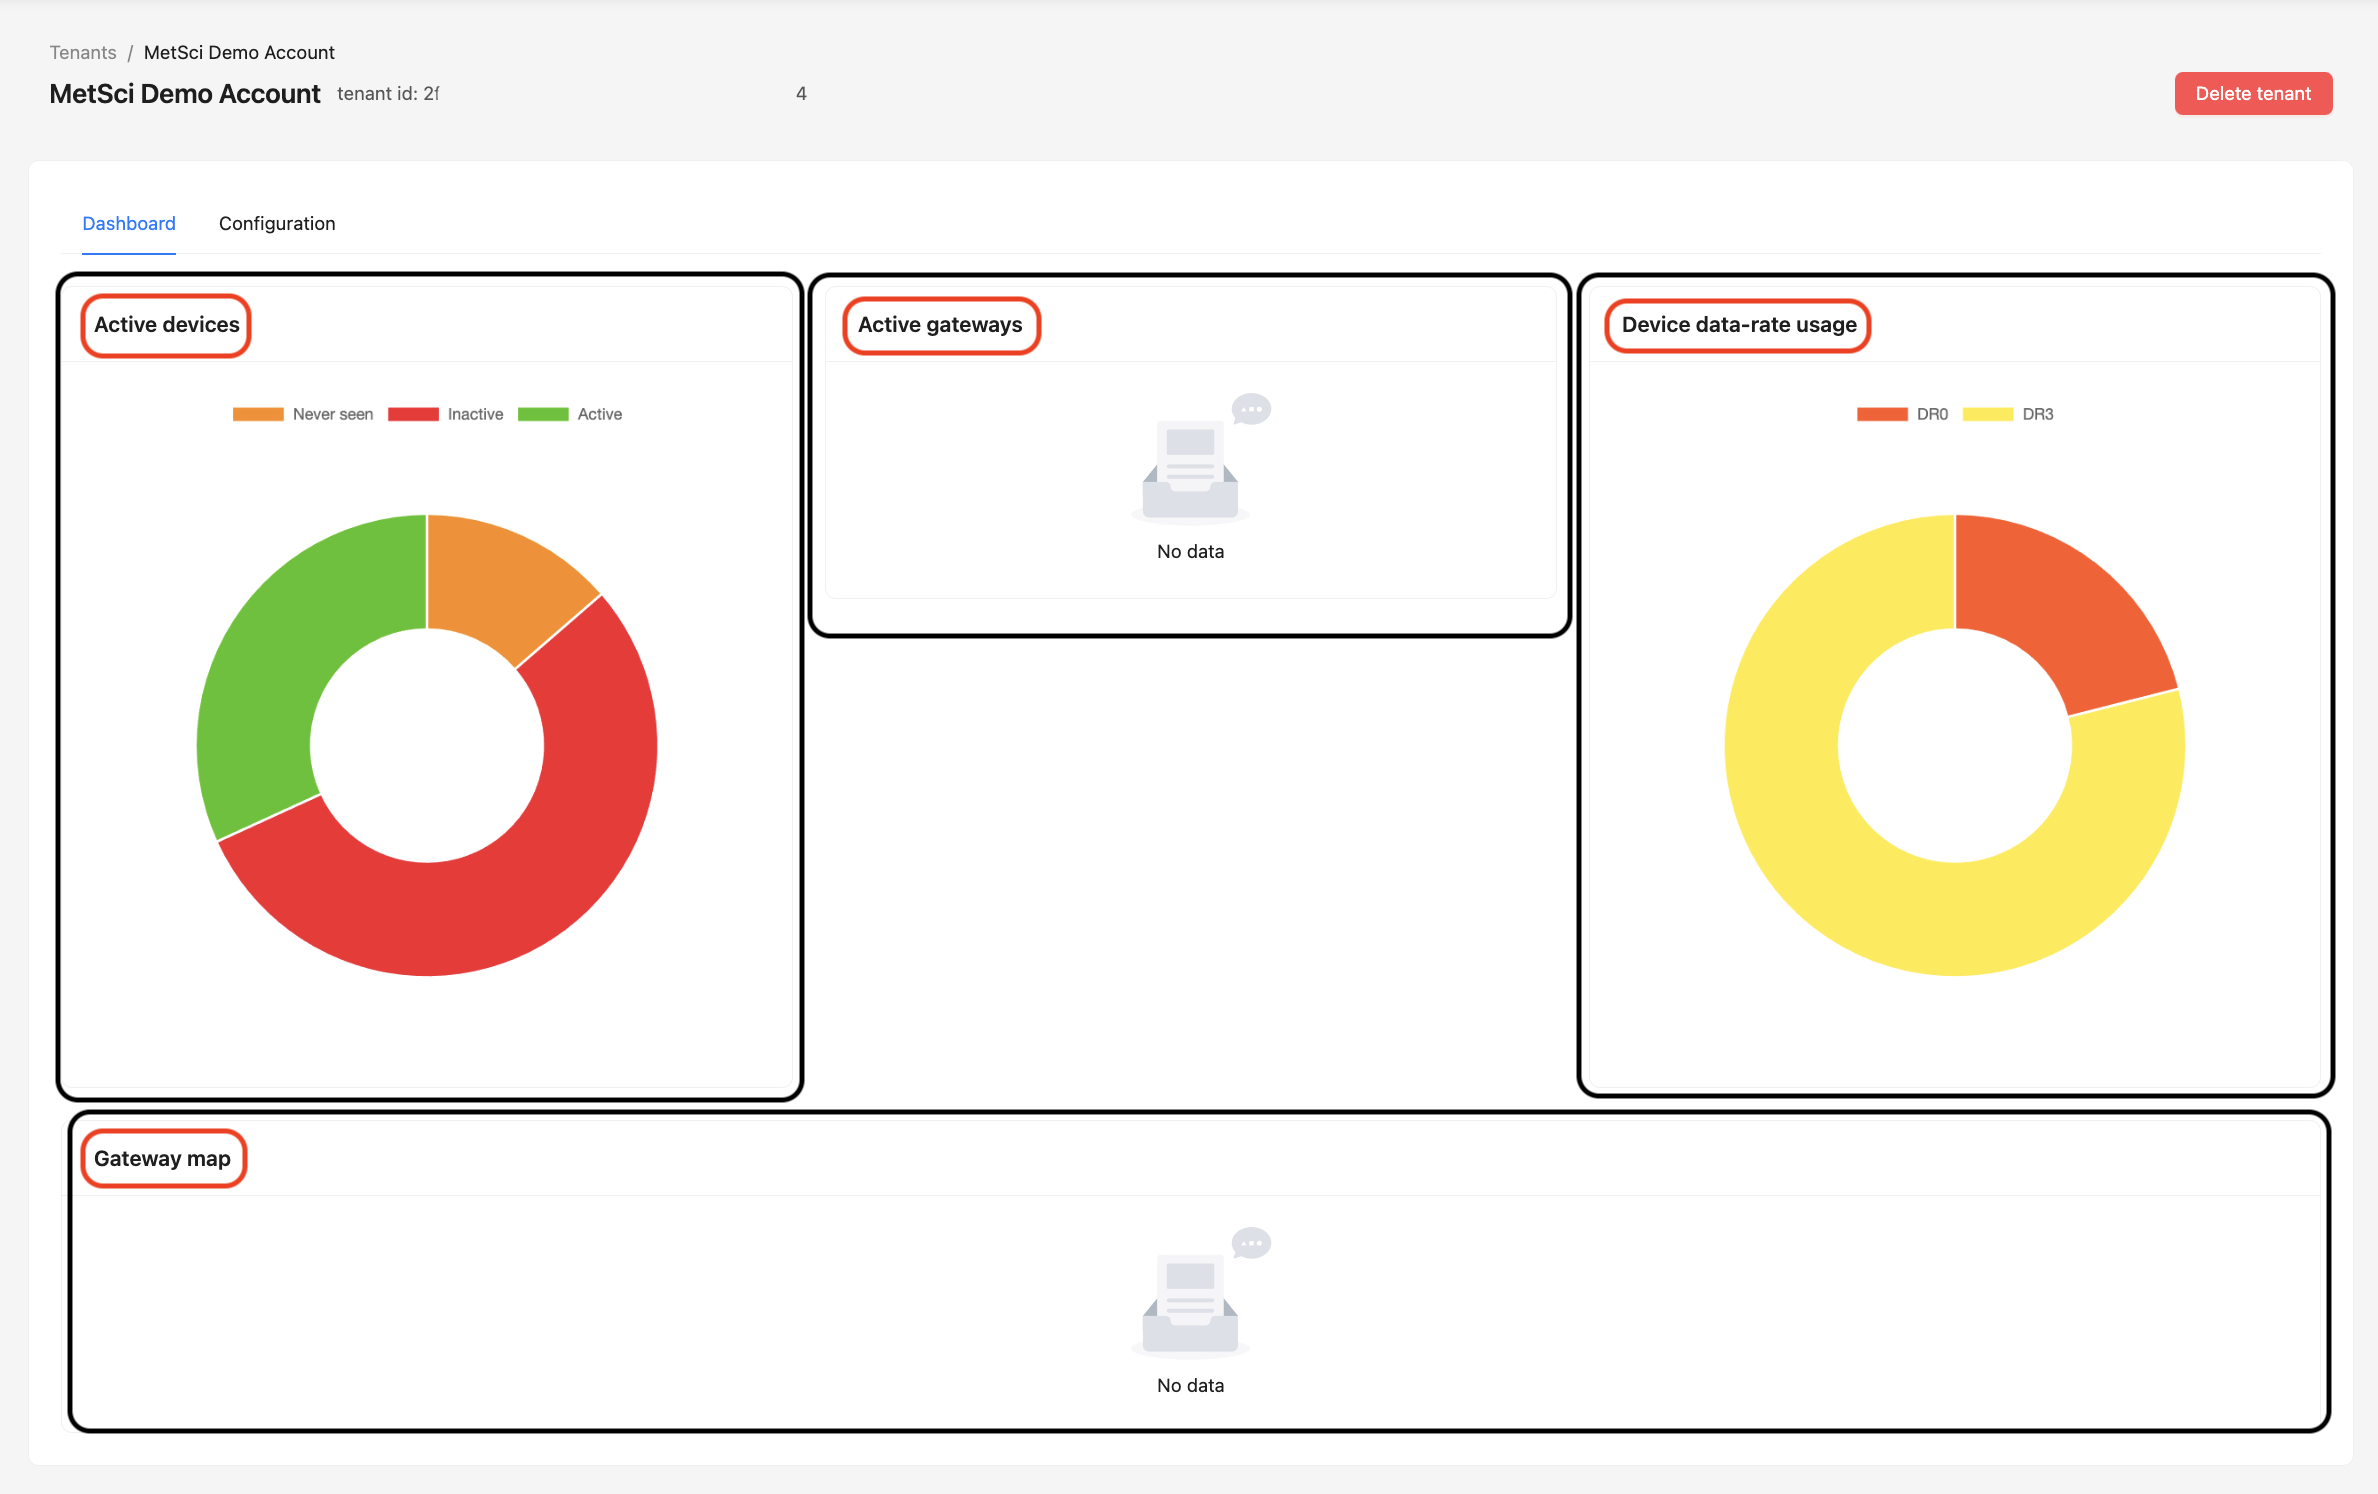Click the empty inbox icon in Active gateways

1190,470
